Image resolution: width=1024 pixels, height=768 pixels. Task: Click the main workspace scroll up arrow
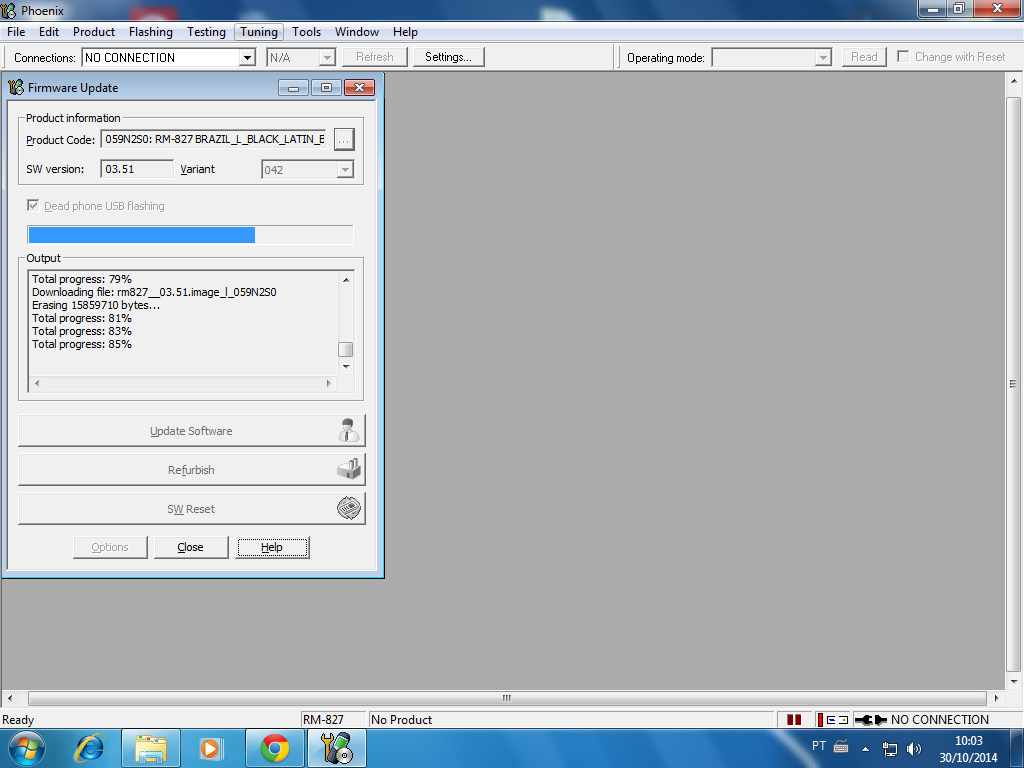pyautogui.click(x=1014, y=82)
